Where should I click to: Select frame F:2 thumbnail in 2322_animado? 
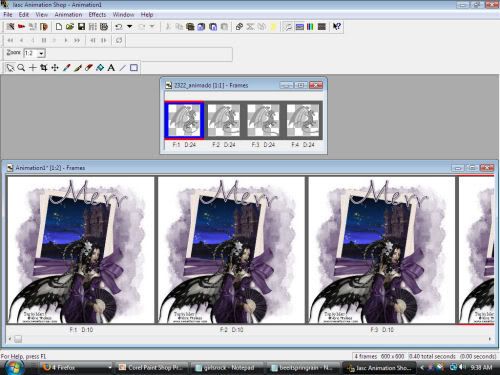coord(224,120)
